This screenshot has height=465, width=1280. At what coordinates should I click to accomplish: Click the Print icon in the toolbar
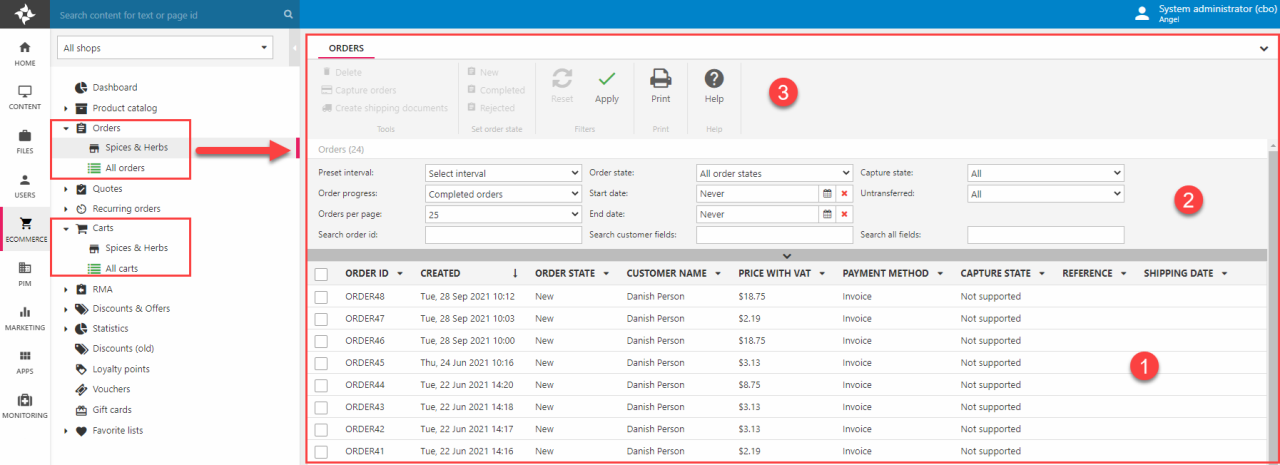[x=660, y=81]
